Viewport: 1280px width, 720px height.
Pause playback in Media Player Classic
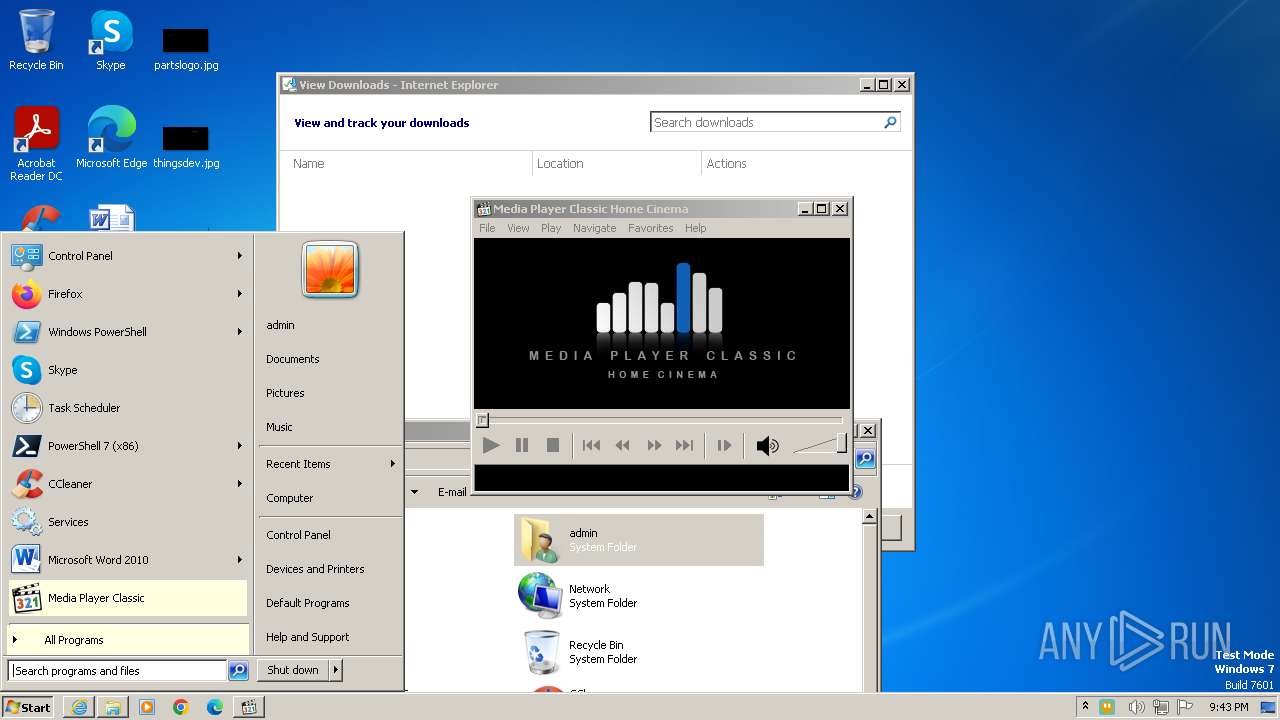pos(522,445)
